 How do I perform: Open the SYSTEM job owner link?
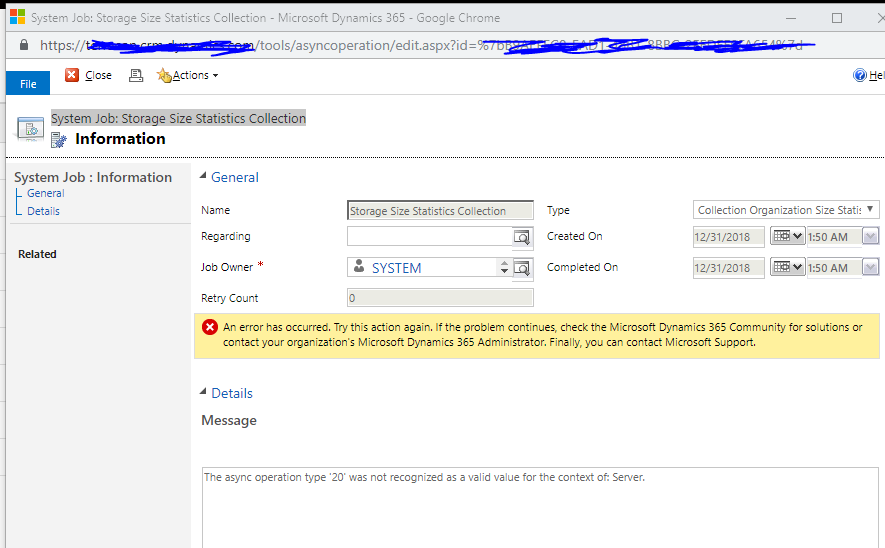[x=396, y=268]
